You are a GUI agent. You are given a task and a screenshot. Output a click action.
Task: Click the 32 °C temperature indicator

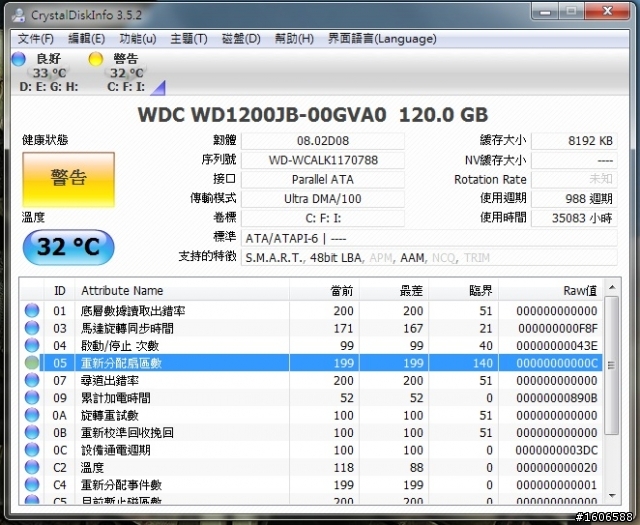69,247
